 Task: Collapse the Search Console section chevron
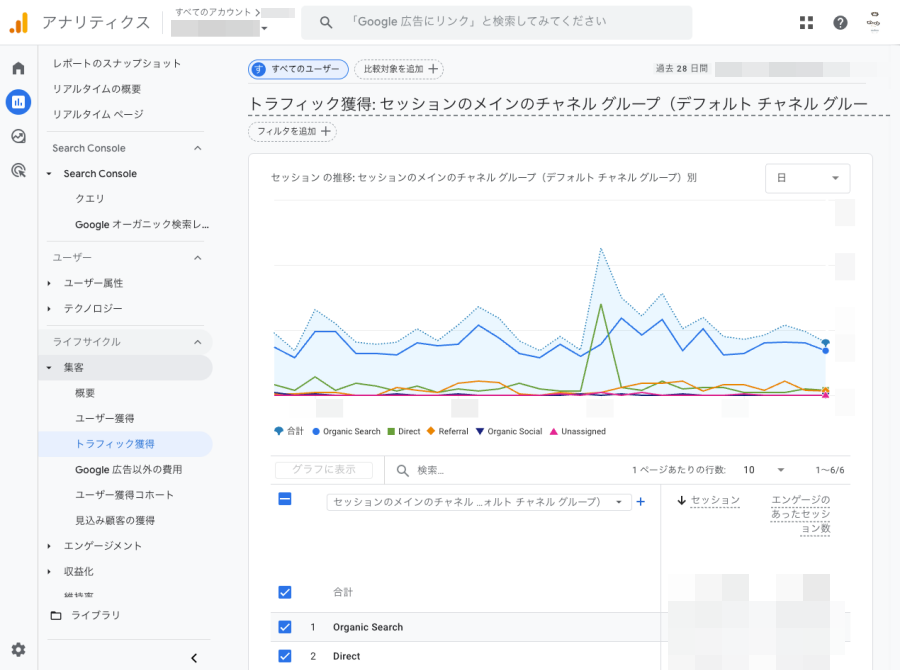pyautogui.click(x=197, y=148)
